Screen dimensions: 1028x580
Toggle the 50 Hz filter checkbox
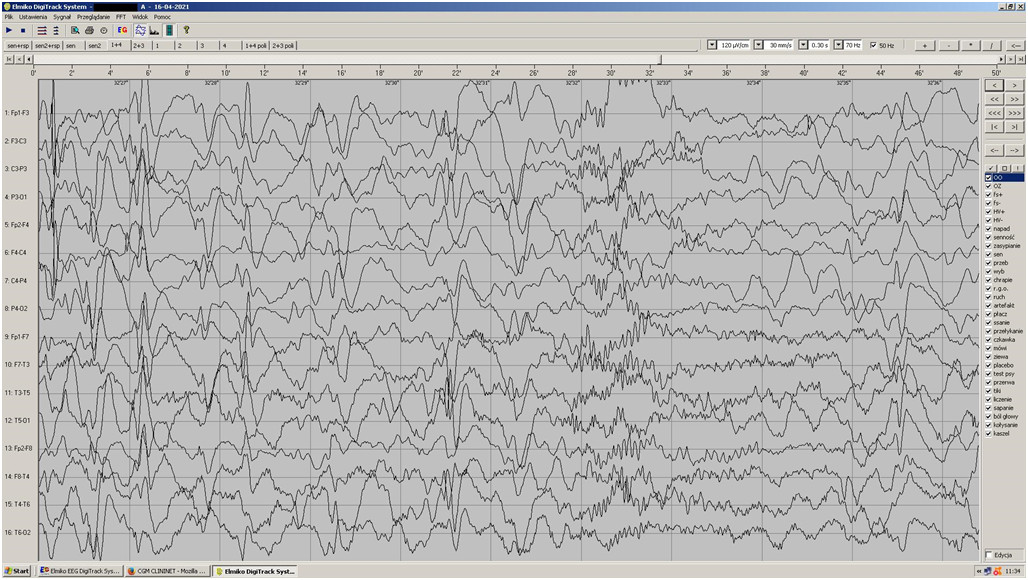(874, 45)
